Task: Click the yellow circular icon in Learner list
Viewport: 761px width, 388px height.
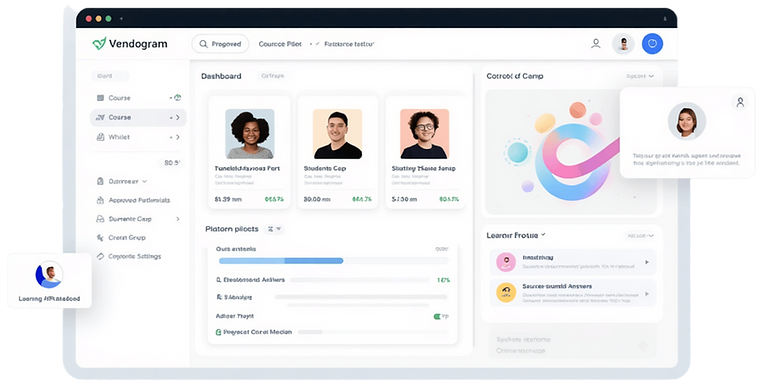Action: coord(506,293)
